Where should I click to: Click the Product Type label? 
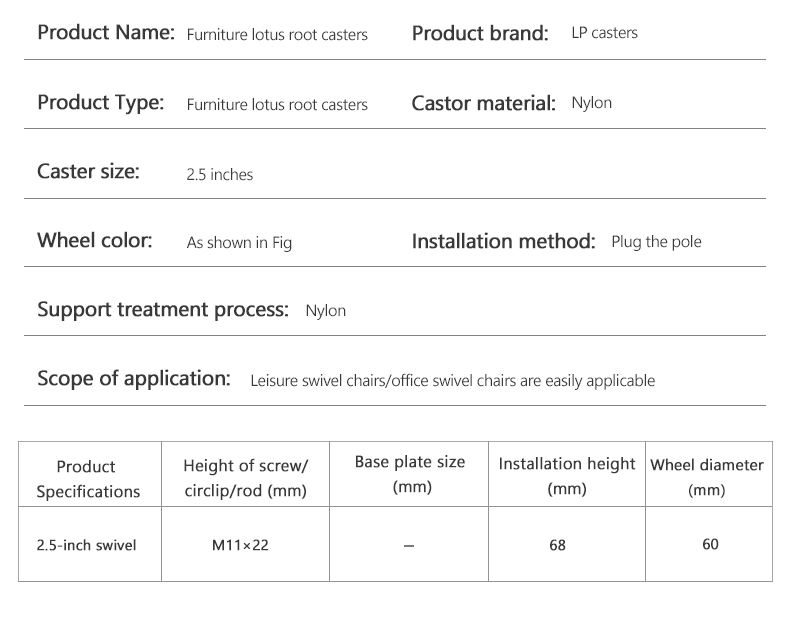click(x=100, y=103)
